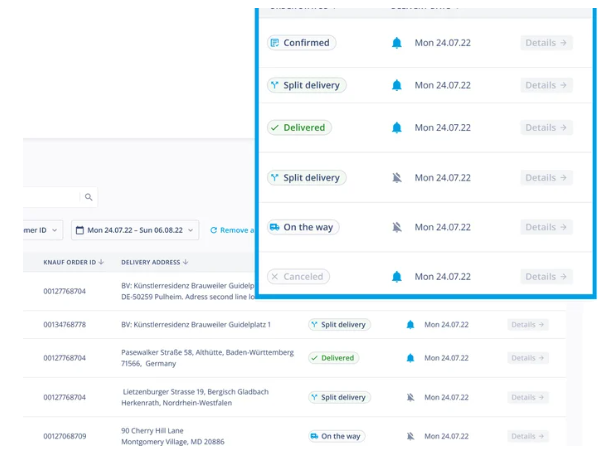The width and height of the screenshot is (599, 468).
Task: Click the zoomed On the way truck badge
Action: tap(303, 227)
